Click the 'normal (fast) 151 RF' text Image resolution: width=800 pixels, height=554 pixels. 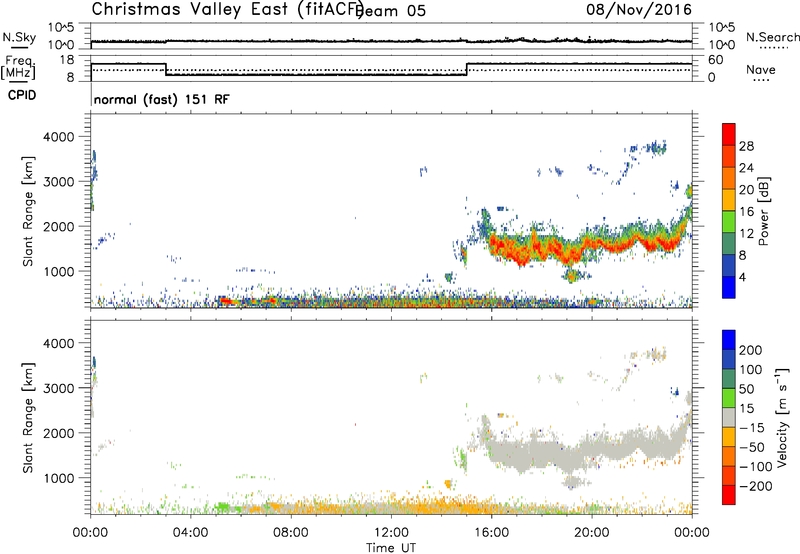point(162,99)
